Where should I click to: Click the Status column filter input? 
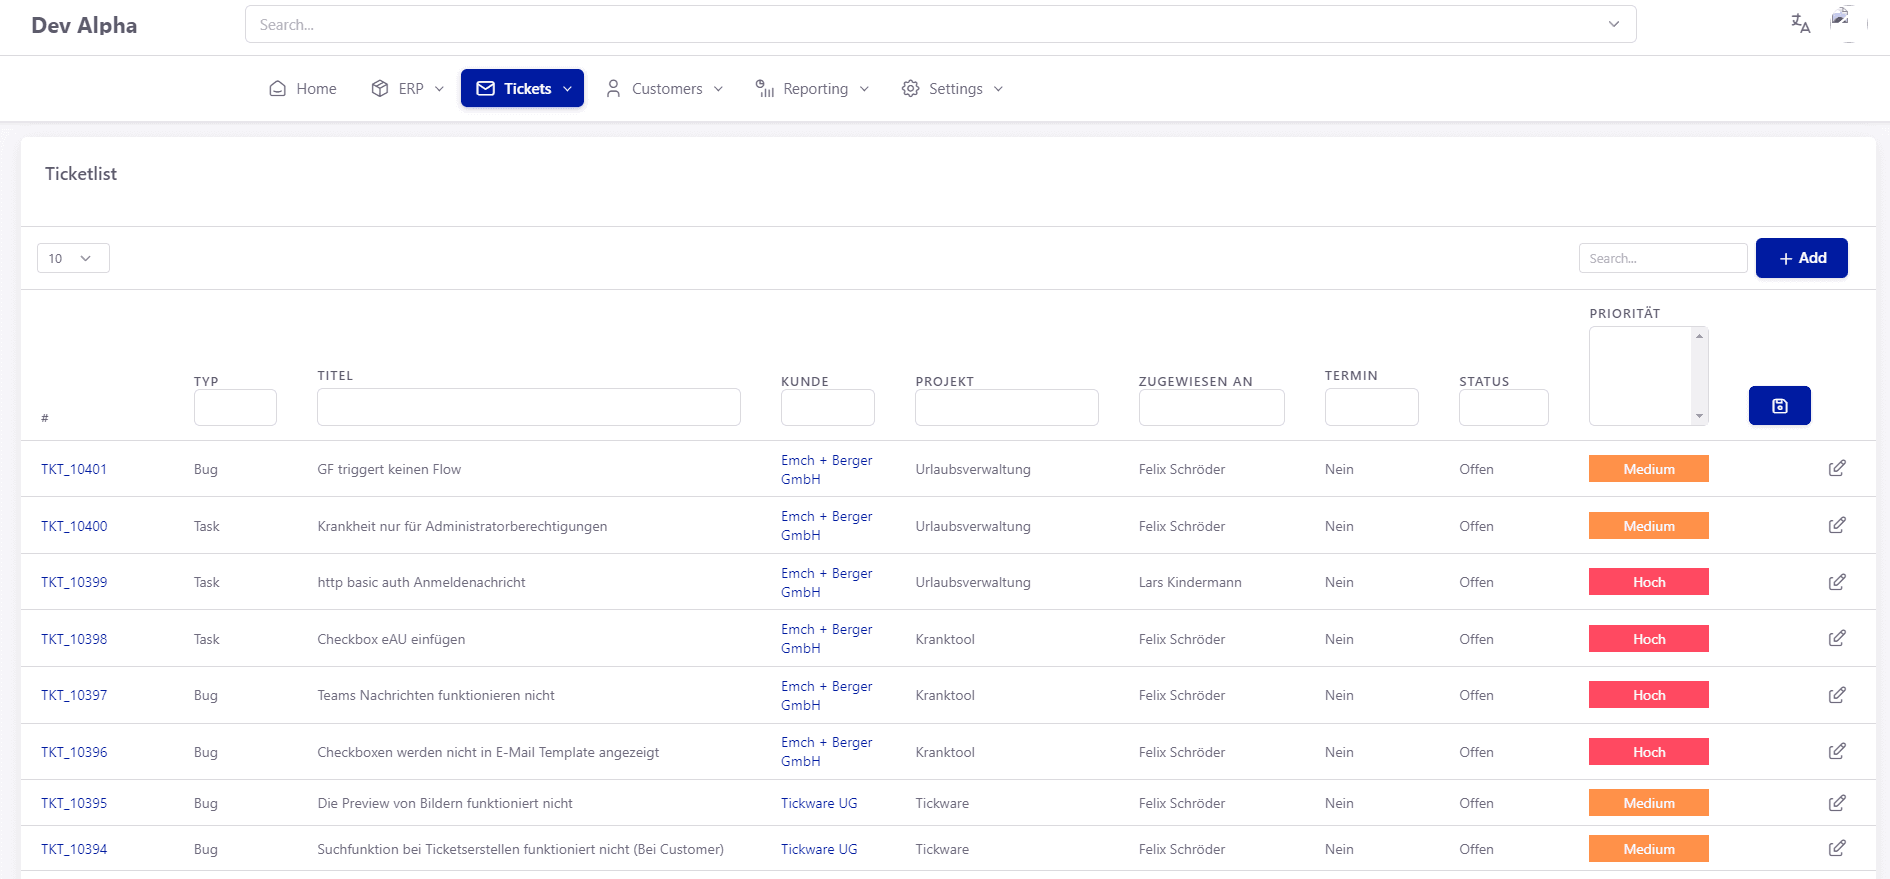(1503, 407)
